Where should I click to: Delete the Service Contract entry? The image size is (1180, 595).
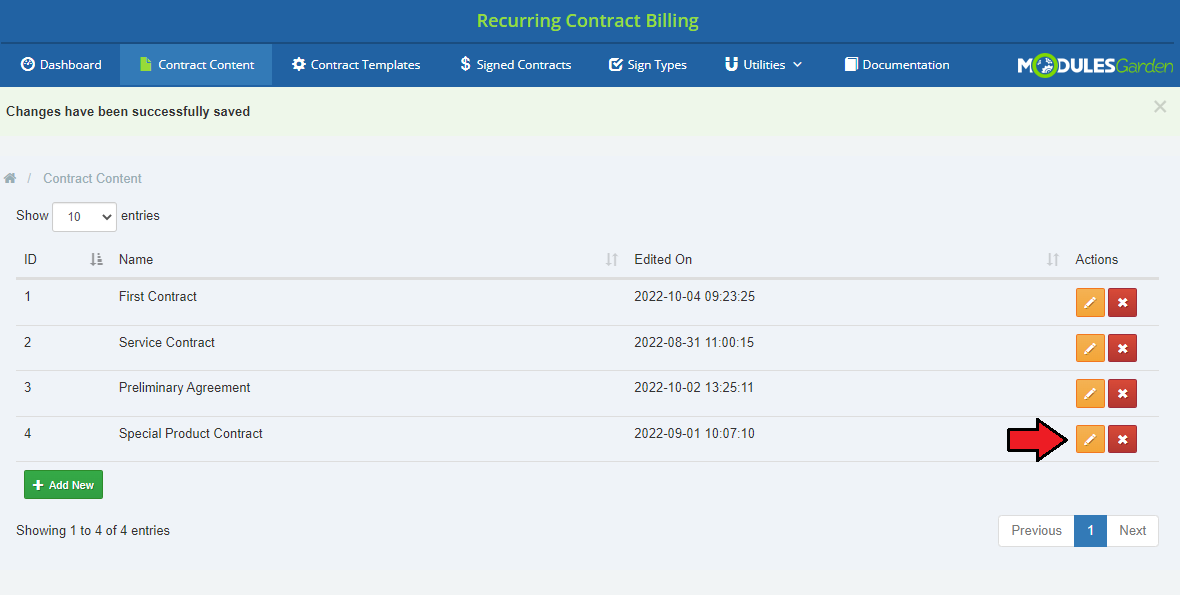coord(1122,348)
